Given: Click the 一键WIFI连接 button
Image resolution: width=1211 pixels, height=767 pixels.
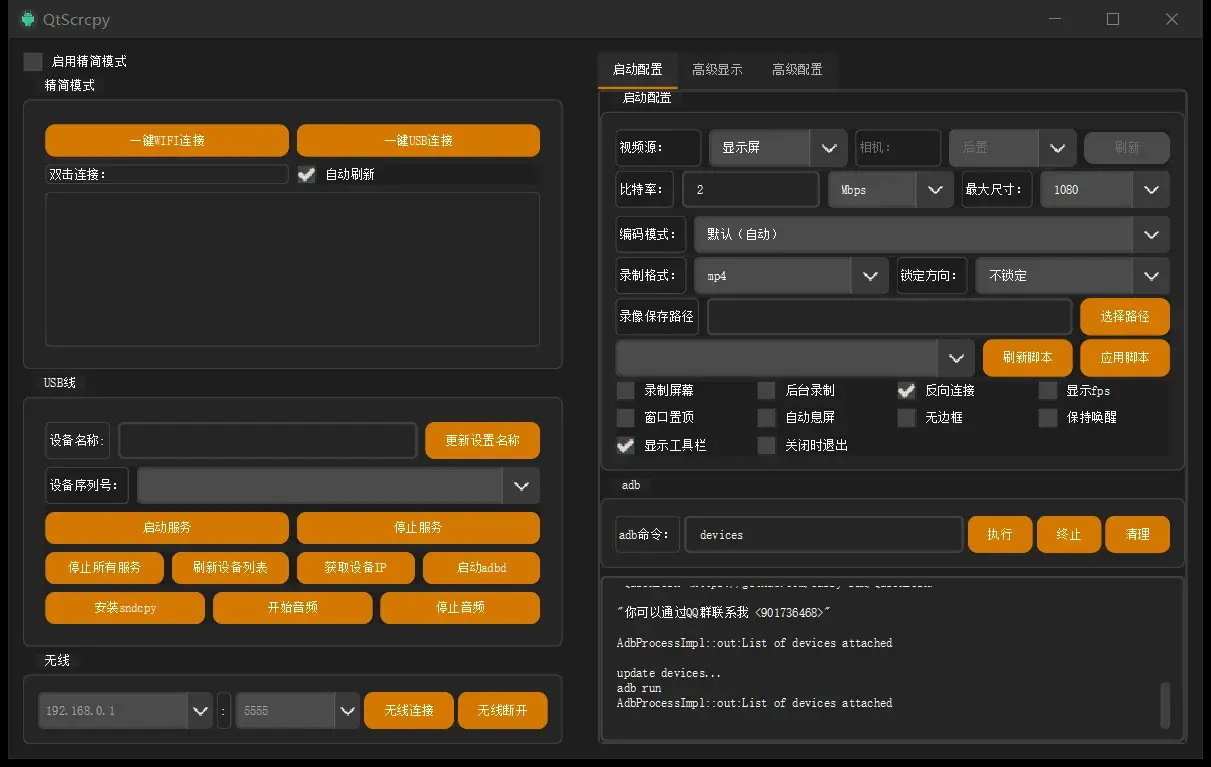Looking at the screenshot, I should pos(167,141).
